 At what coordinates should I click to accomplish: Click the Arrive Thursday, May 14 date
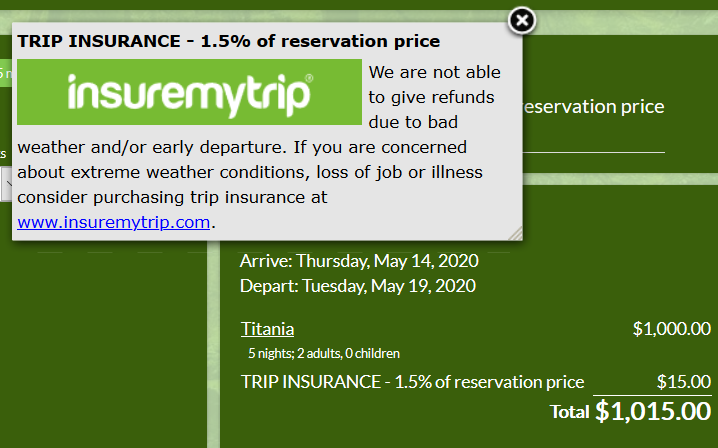pos(359,261)
